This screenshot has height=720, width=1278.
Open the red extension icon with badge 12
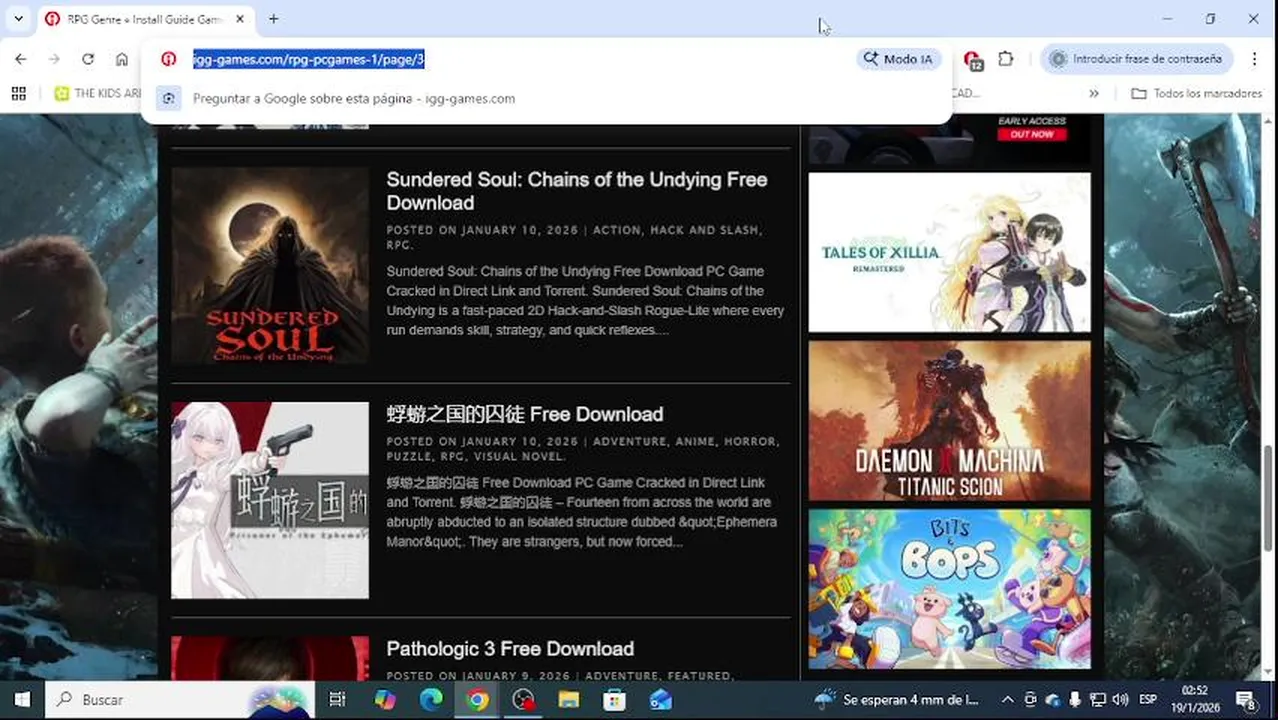click(x=972, y=60)
